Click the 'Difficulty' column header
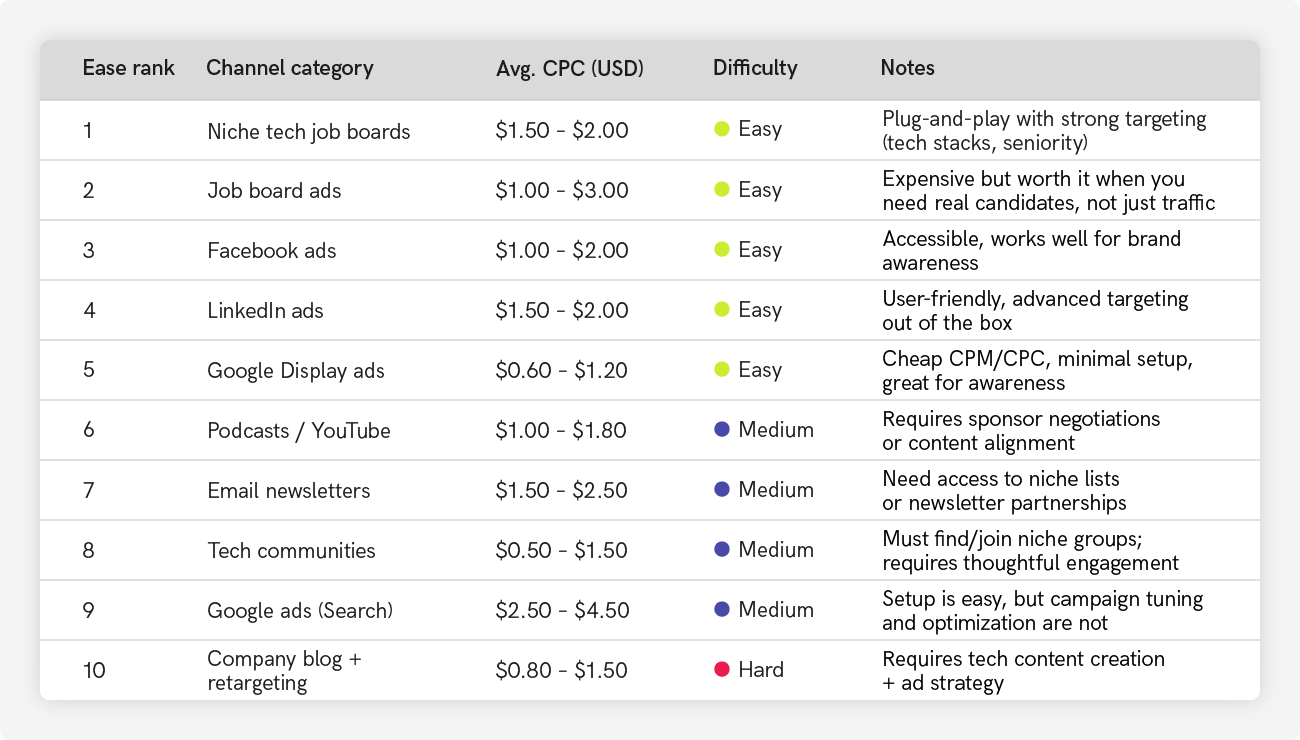1300x740 pixels. tap(755, 68)
